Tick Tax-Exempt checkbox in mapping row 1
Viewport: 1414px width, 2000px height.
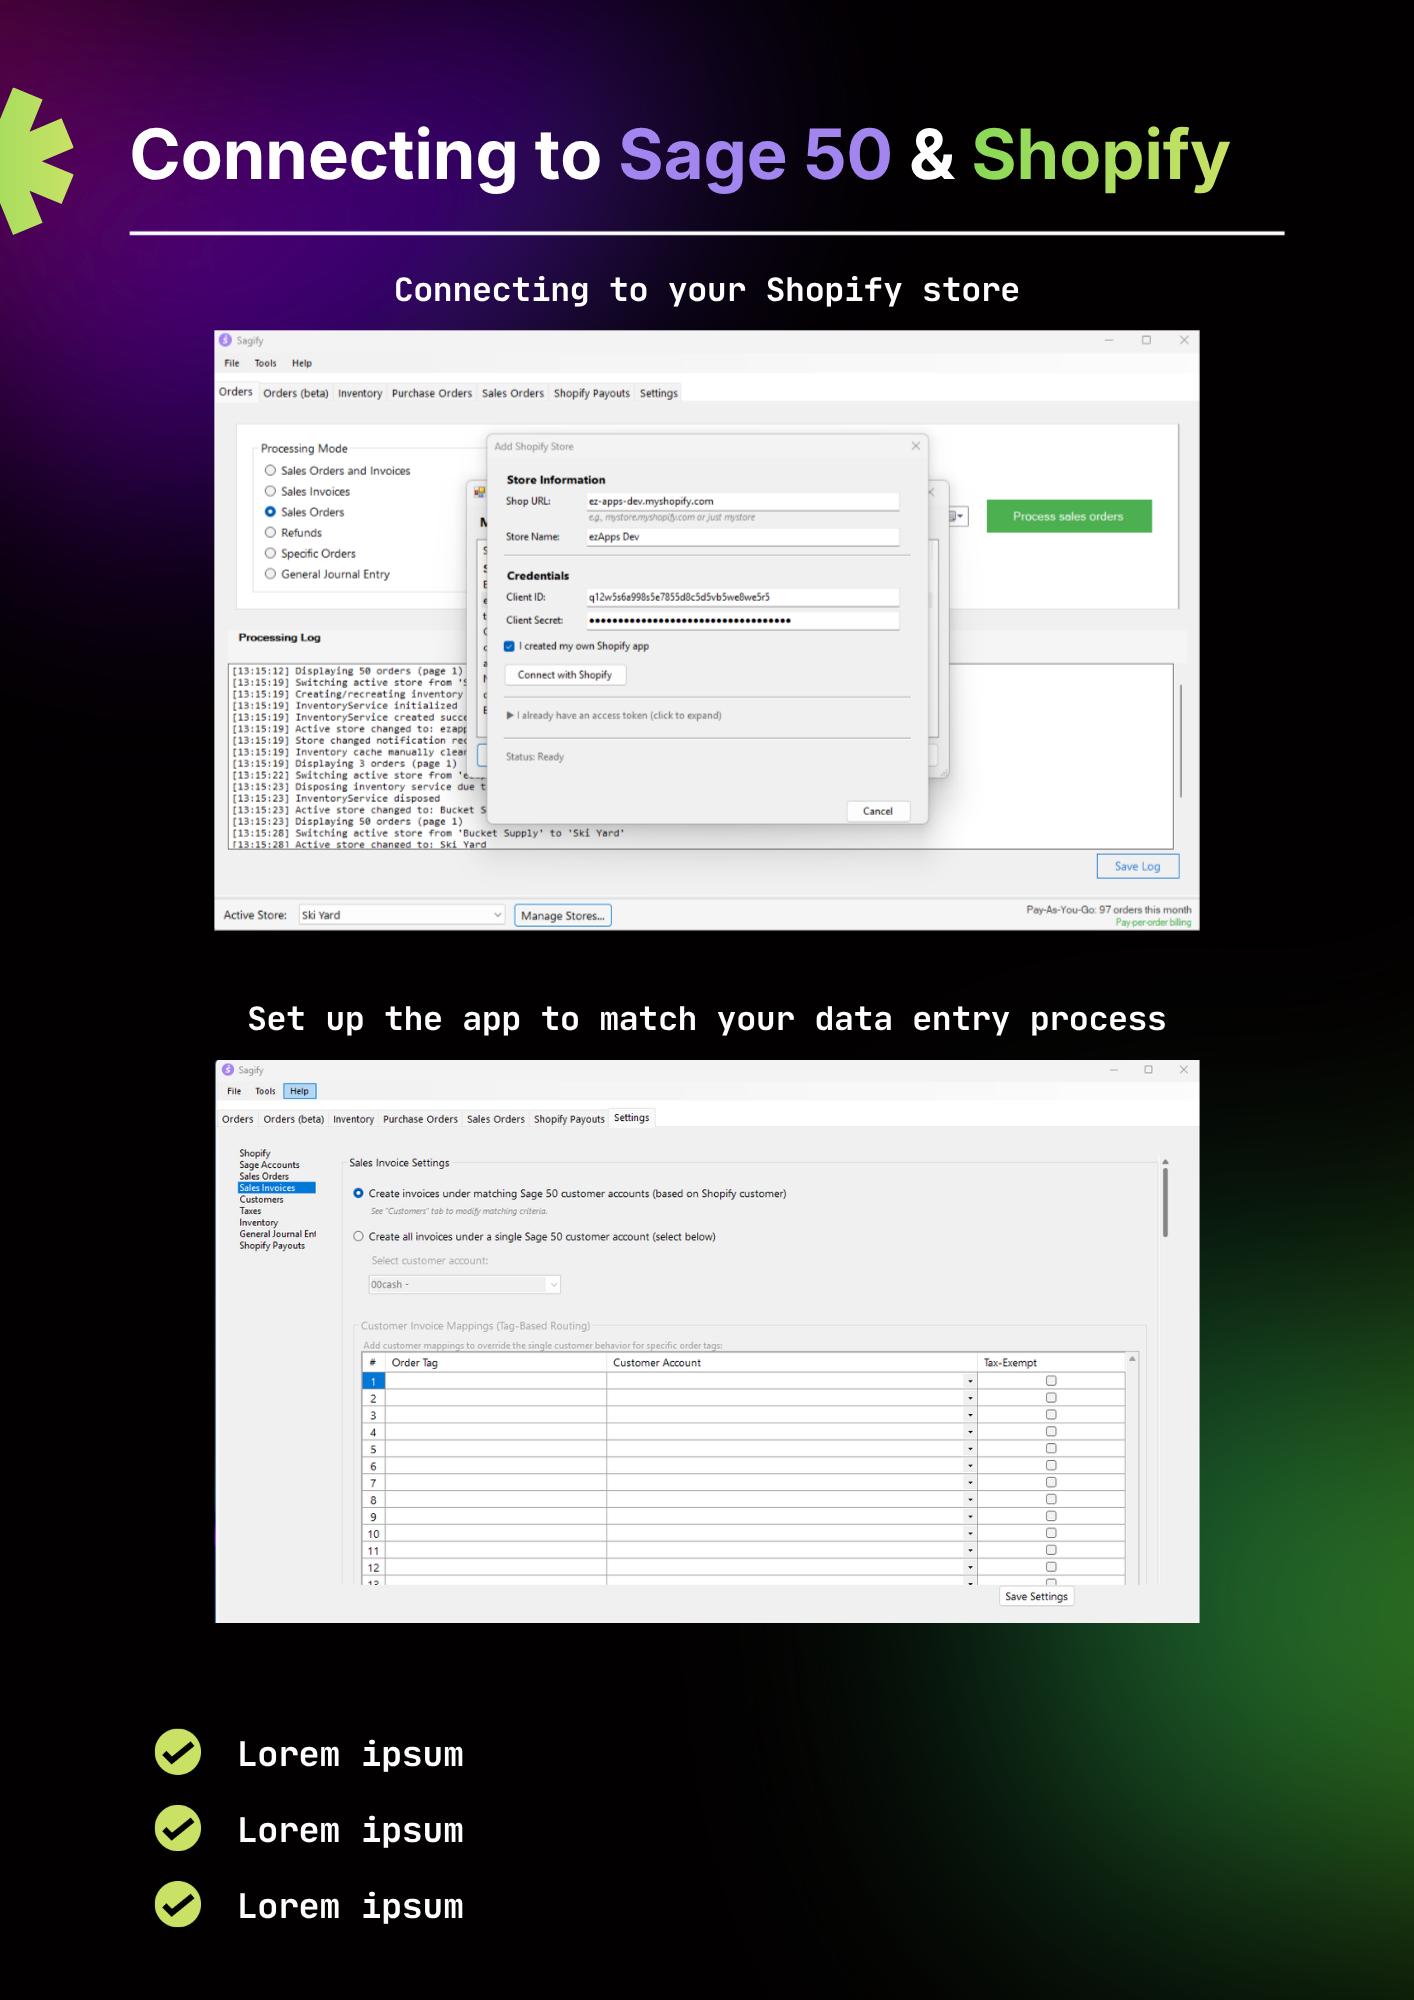pyautogui.click(x=1051, y=1381)
